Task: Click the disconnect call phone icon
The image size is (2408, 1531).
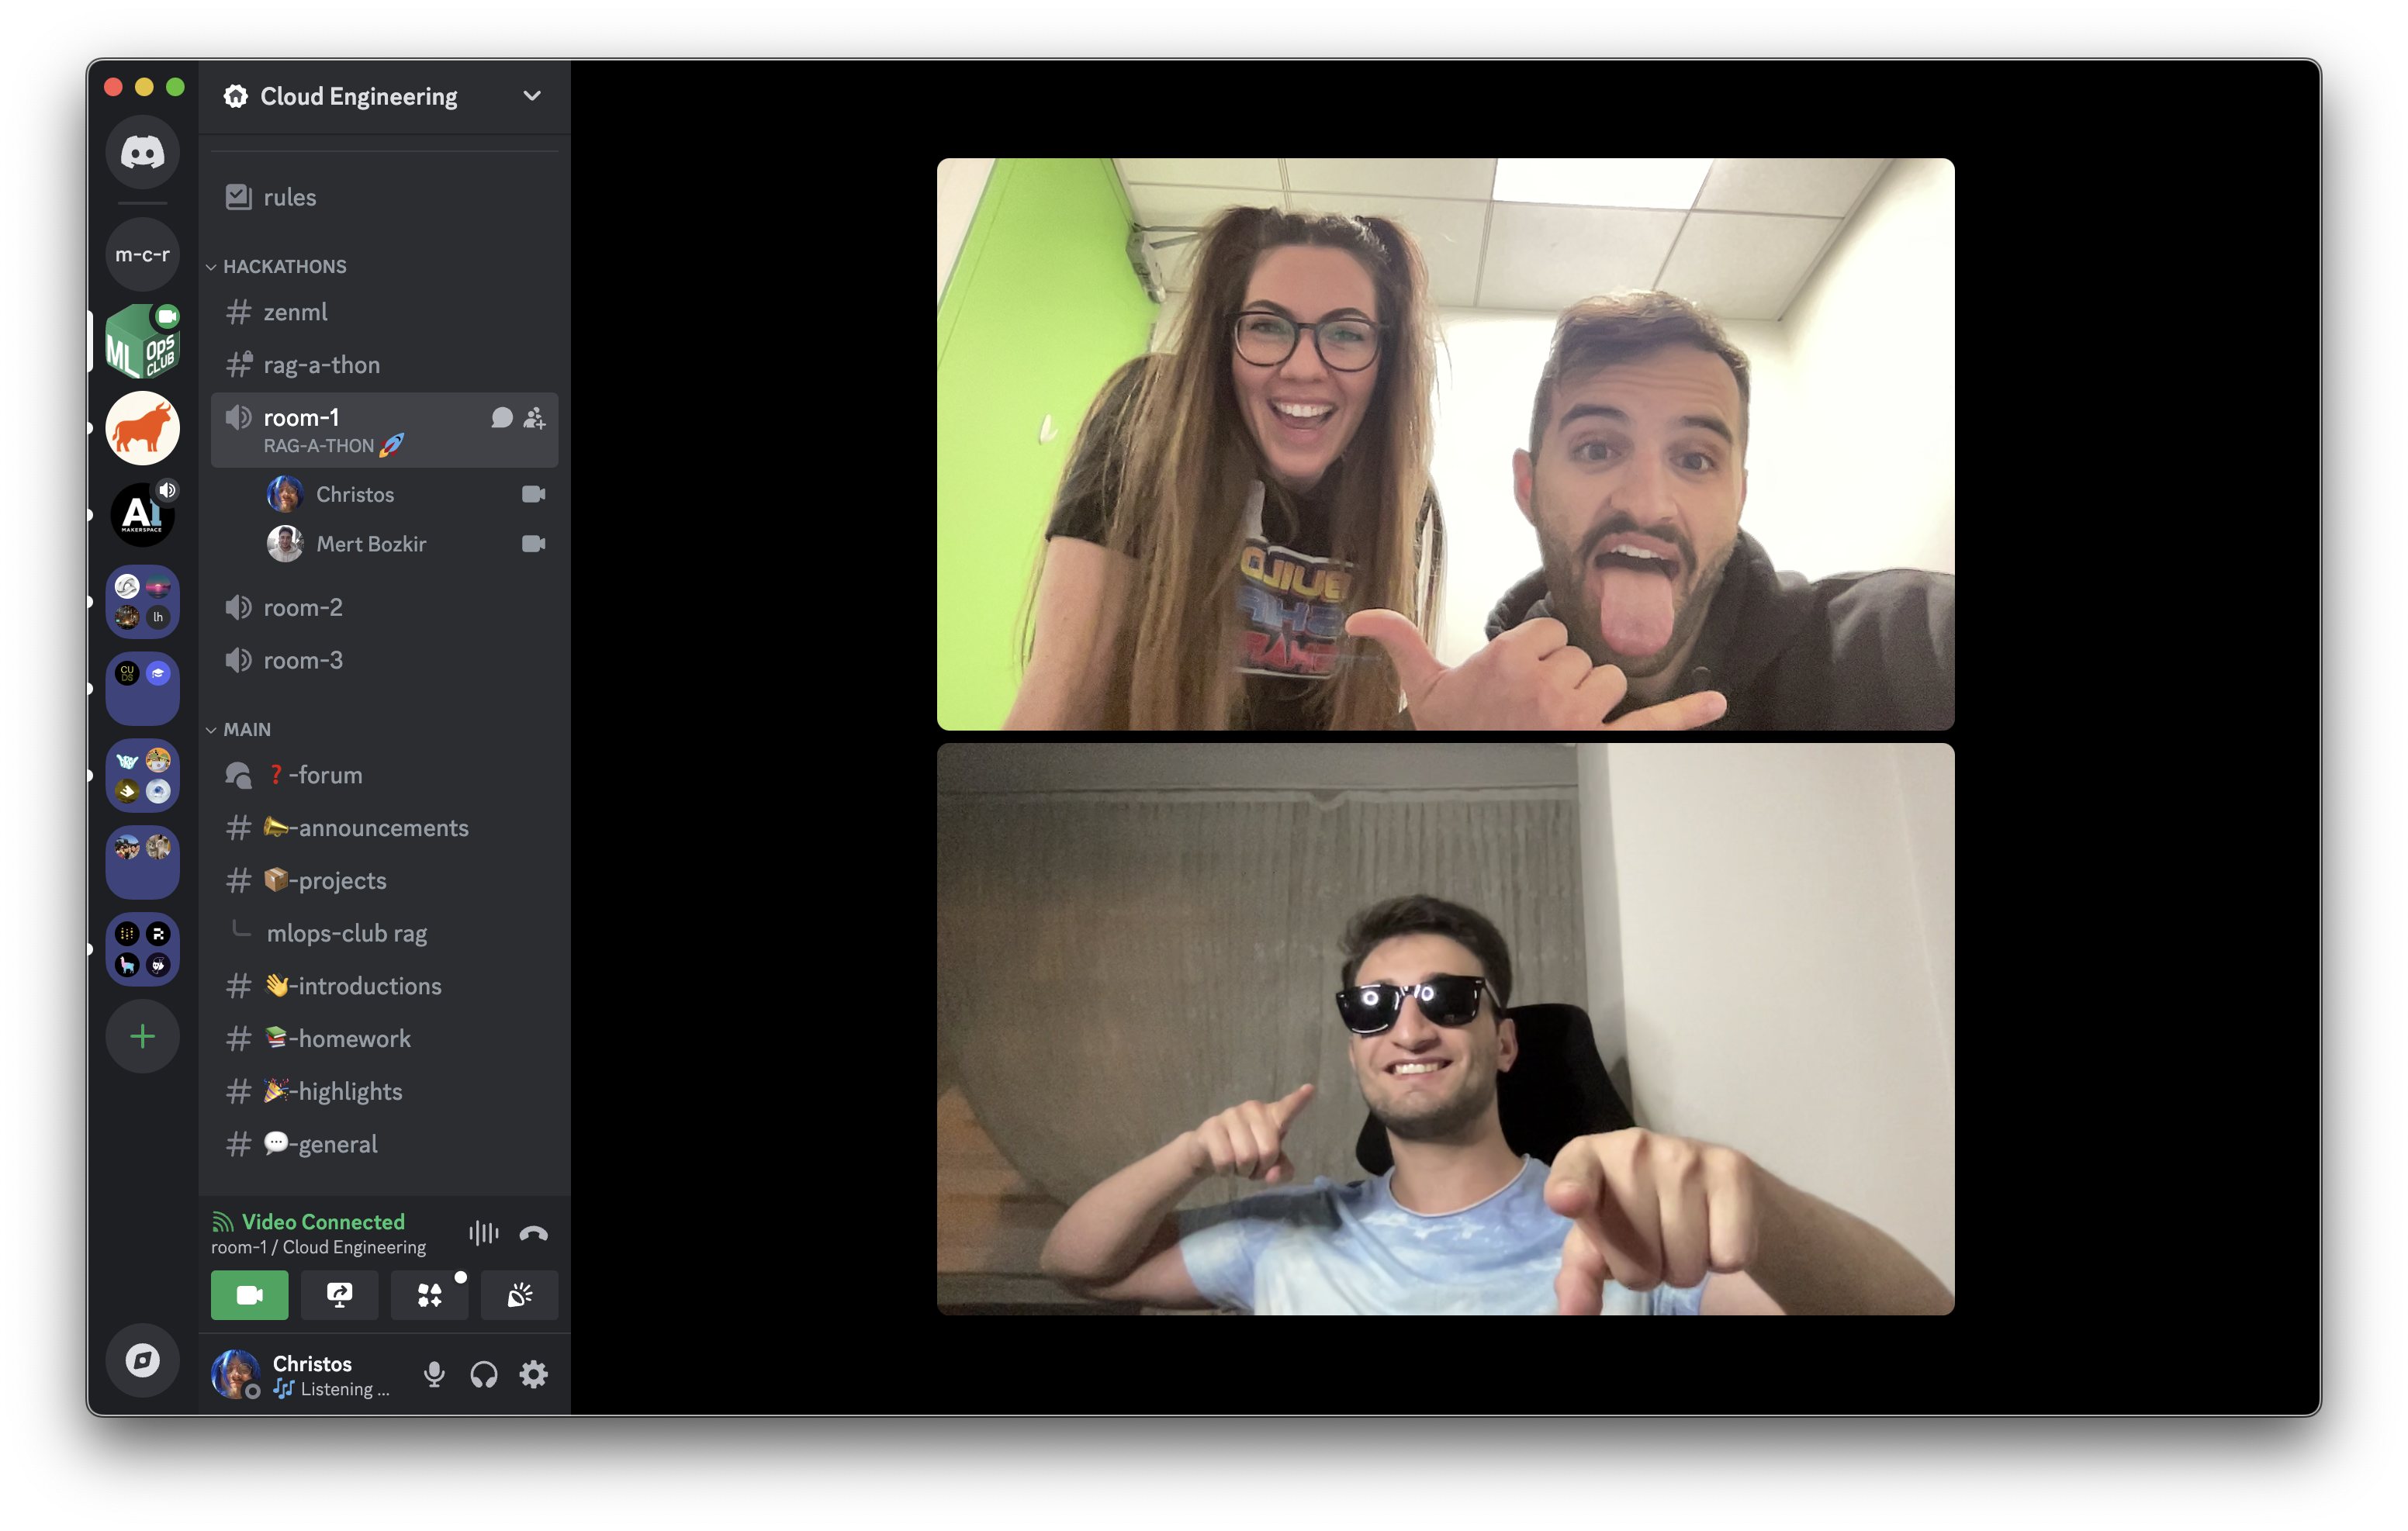Action: click(x=533, y=1233)
